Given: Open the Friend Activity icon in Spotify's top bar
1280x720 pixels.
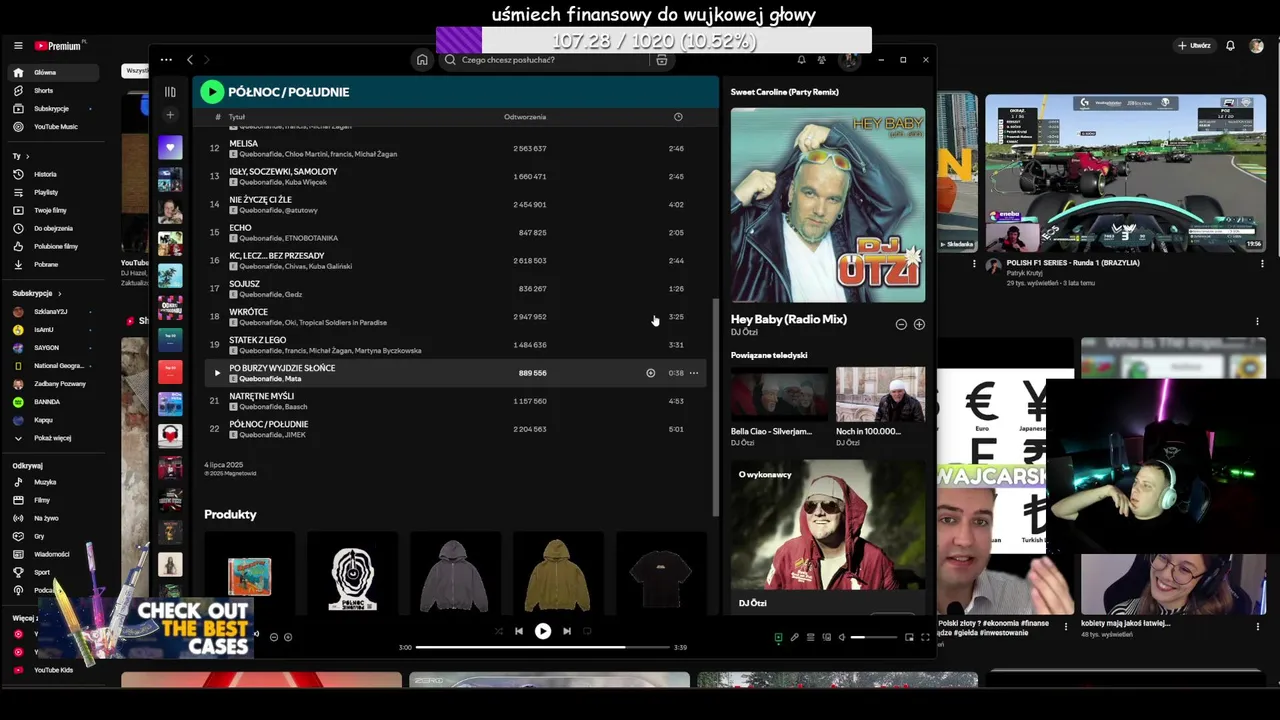Looking at the screenshot, I should (822, 60).
